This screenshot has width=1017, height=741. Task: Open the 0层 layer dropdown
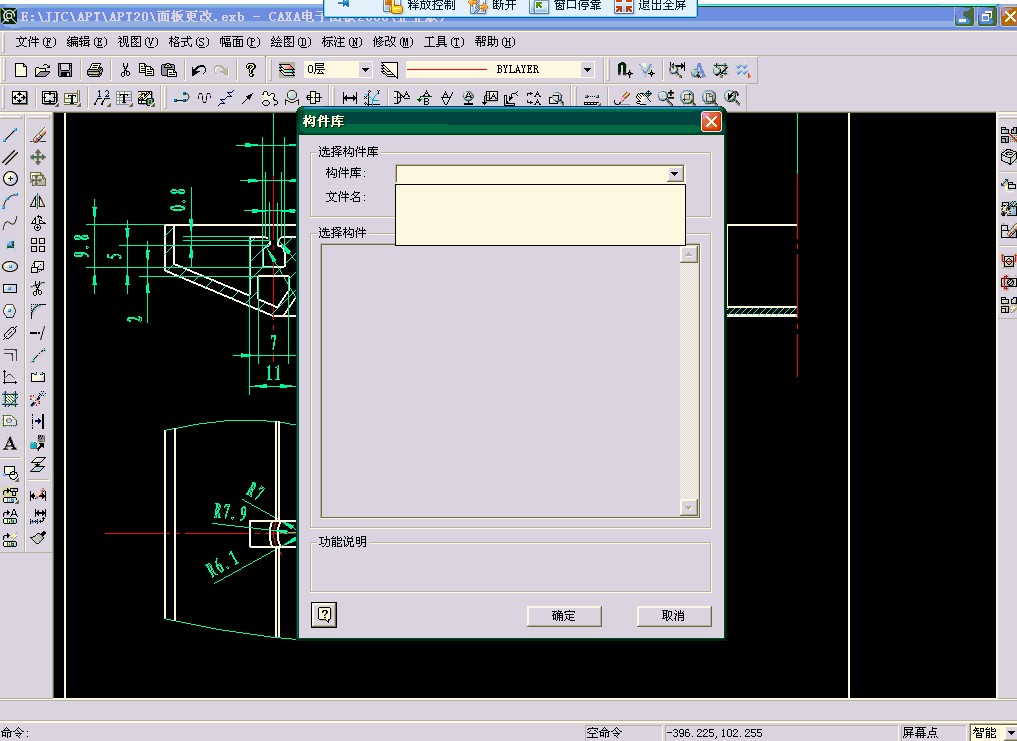pos(364,70)
